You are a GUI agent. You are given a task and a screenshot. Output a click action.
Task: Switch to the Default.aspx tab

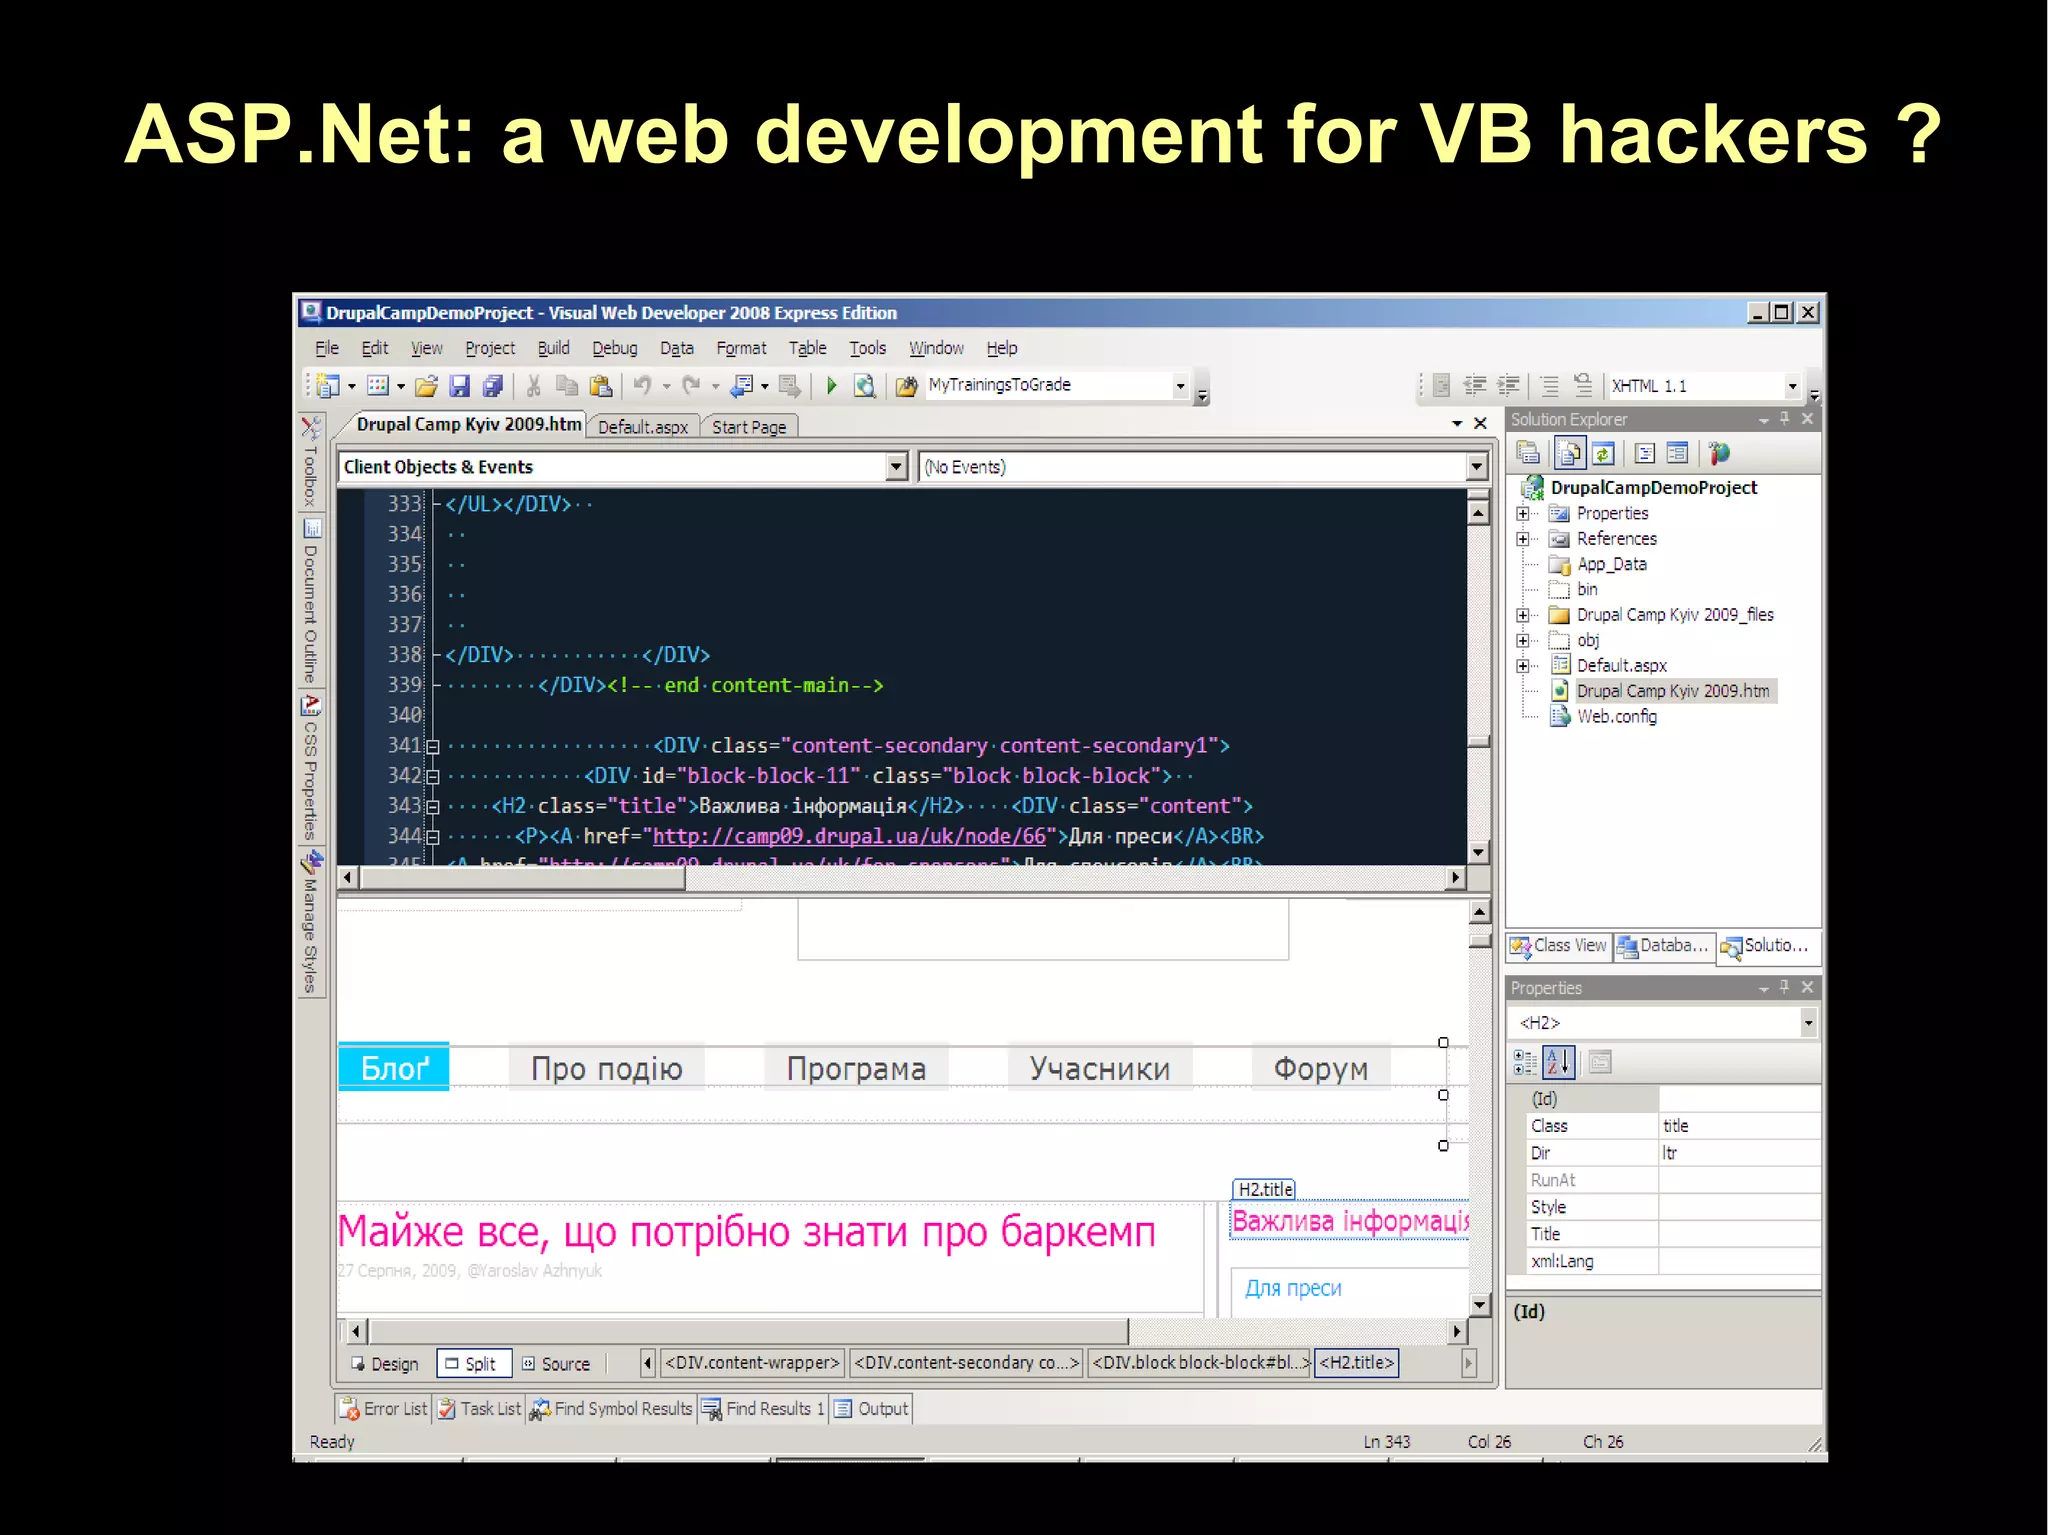pyautogui.click(x=642, y=427)
